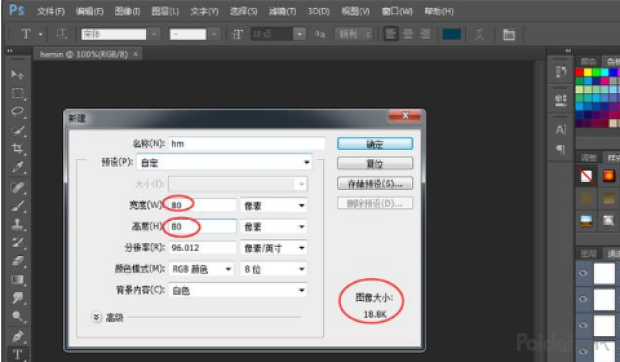Open the Character panel icon
The height and width of the screenshot is (362, 620).
(560, 130)
